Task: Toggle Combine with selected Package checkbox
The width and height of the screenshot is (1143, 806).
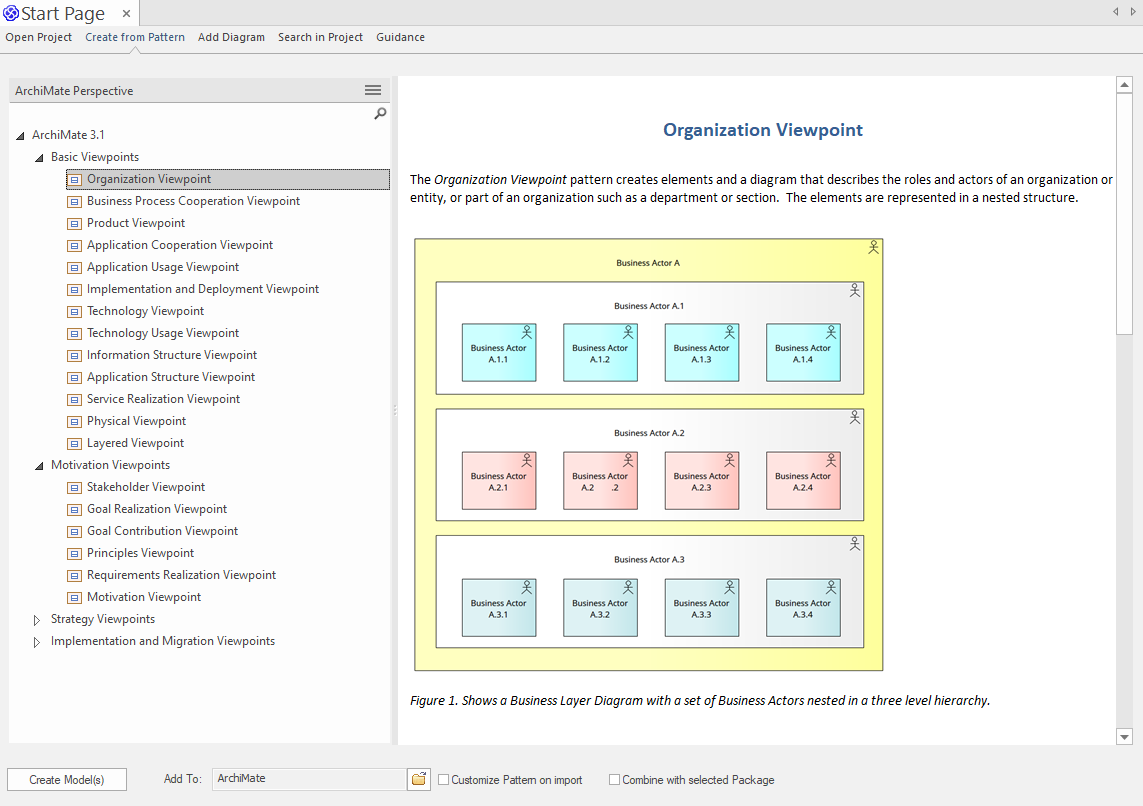Action: pos(614,780)
